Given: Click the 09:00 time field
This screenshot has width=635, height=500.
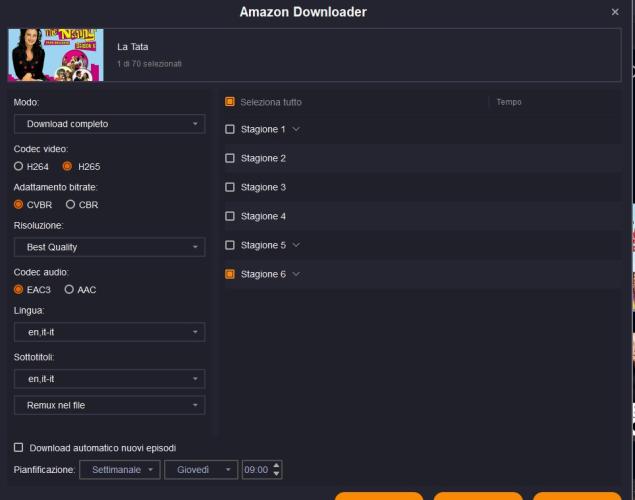Looking at the screenshot, I should coord(256,470).
